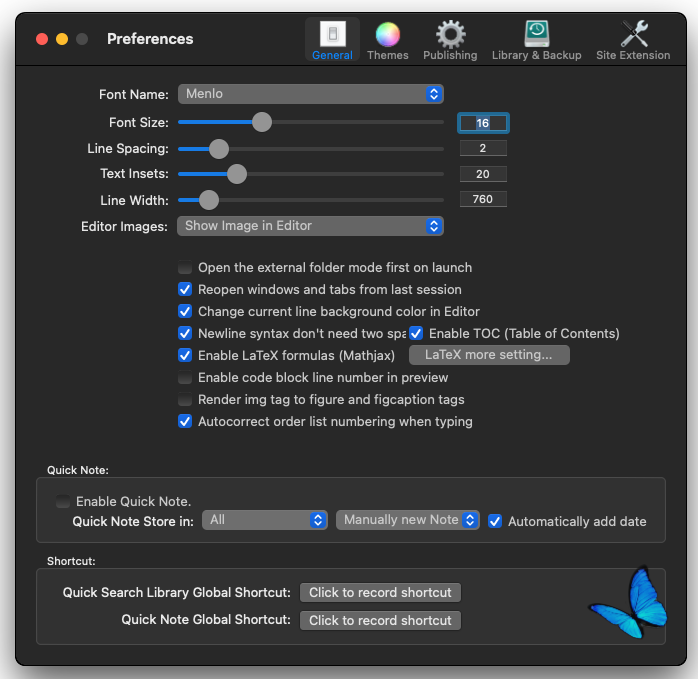Open the Themes color wheel icon

[388, 34]
